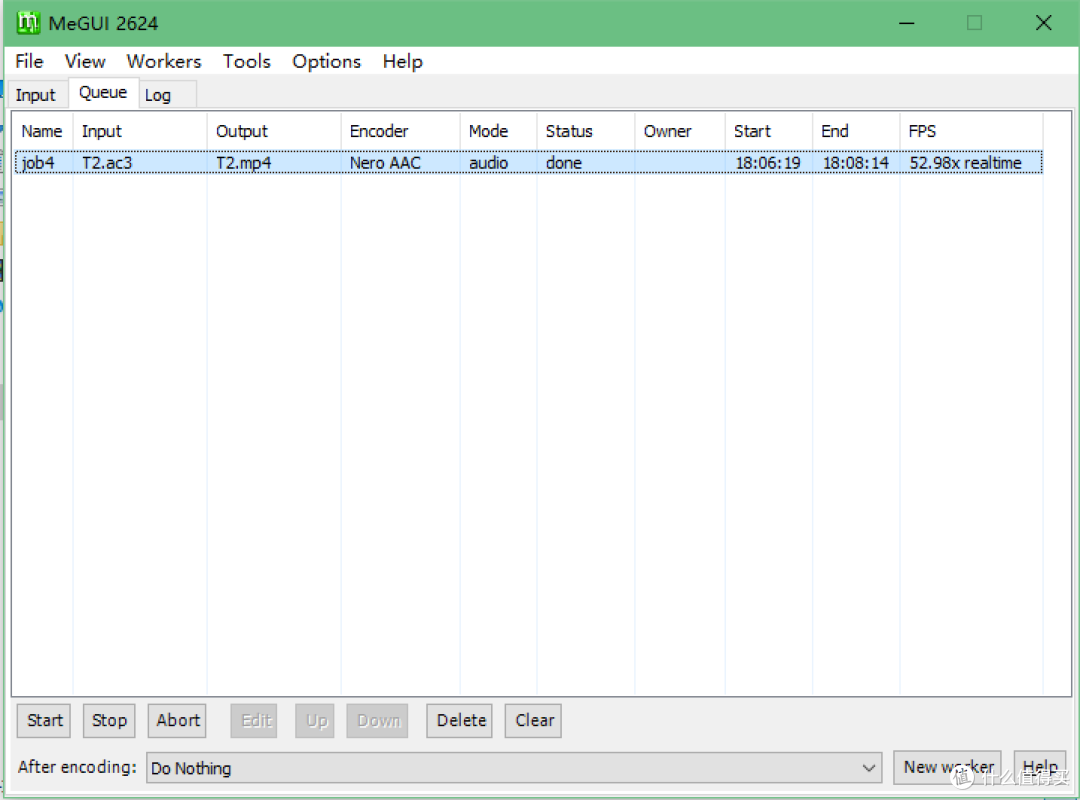Click the Delete button
The height and width of the screenshot is (800, 1080).
(459, 721)
